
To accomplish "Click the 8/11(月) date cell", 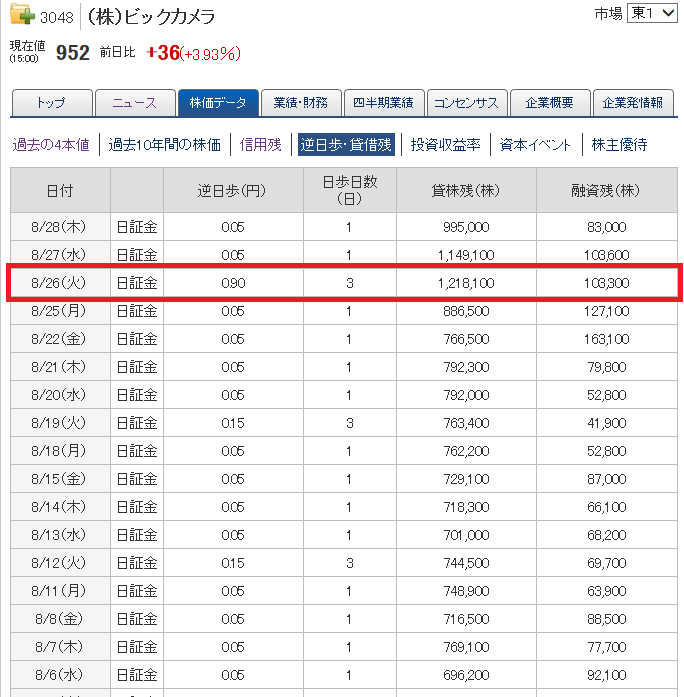I will click(x=59, y=591).
